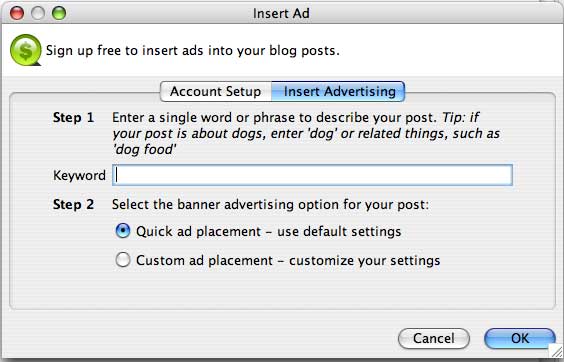The height and width of the screenshot is (362, 564).
Task: Click the Keyword field label
Action: tap(79, 175)
